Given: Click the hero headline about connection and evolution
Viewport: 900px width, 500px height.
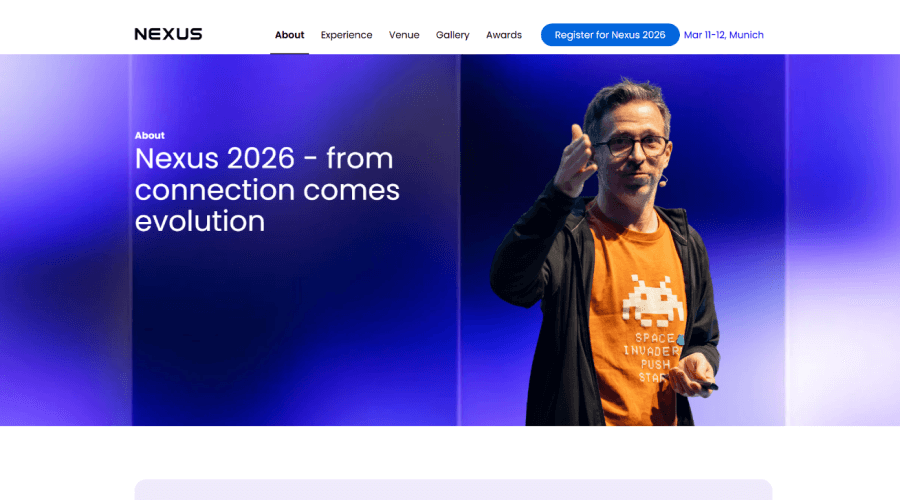Looking at the screenshot, I should [x=267, y=189].
